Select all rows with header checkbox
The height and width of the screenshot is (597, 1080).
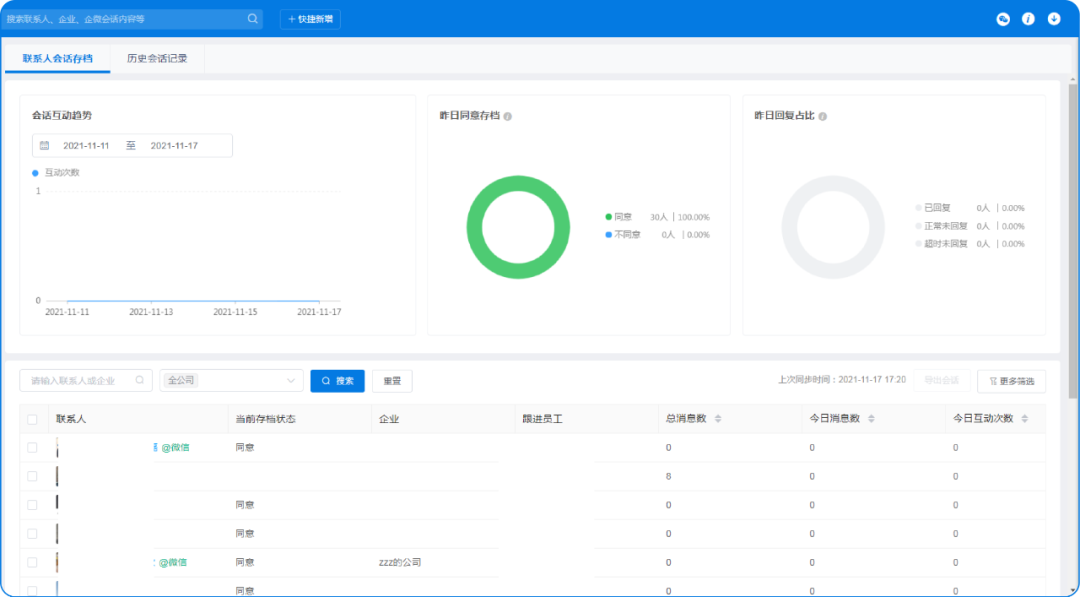pyautogui.click(x=32, y=419)
